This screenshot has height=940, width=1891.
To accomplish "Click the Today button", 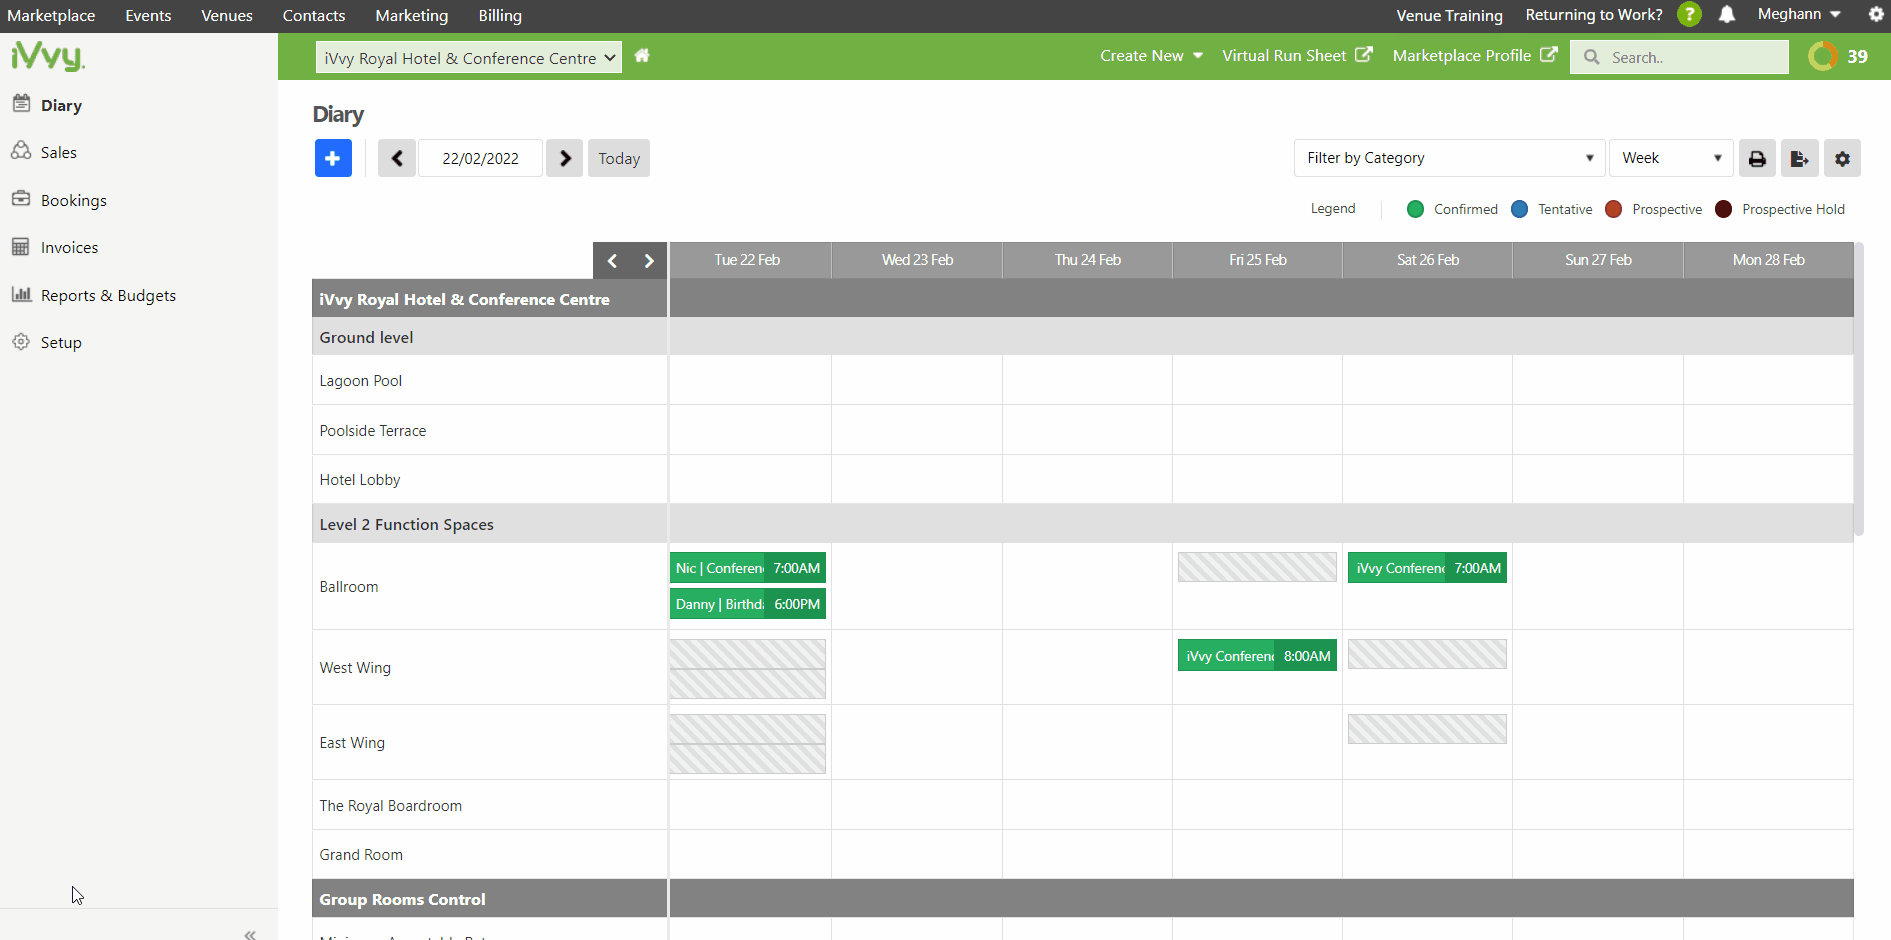I will point(619,158).
